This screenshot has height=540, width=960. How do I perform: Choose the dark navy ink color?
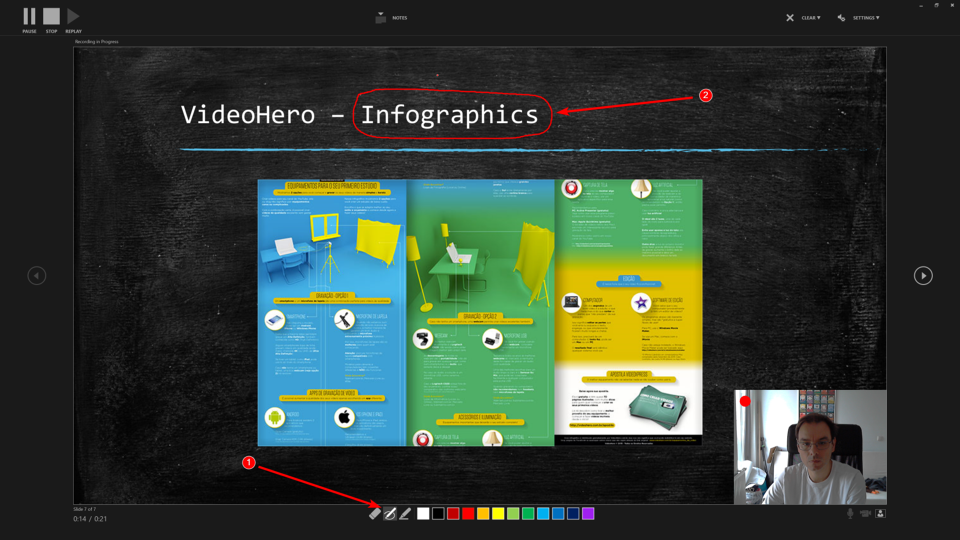(573, 514)
